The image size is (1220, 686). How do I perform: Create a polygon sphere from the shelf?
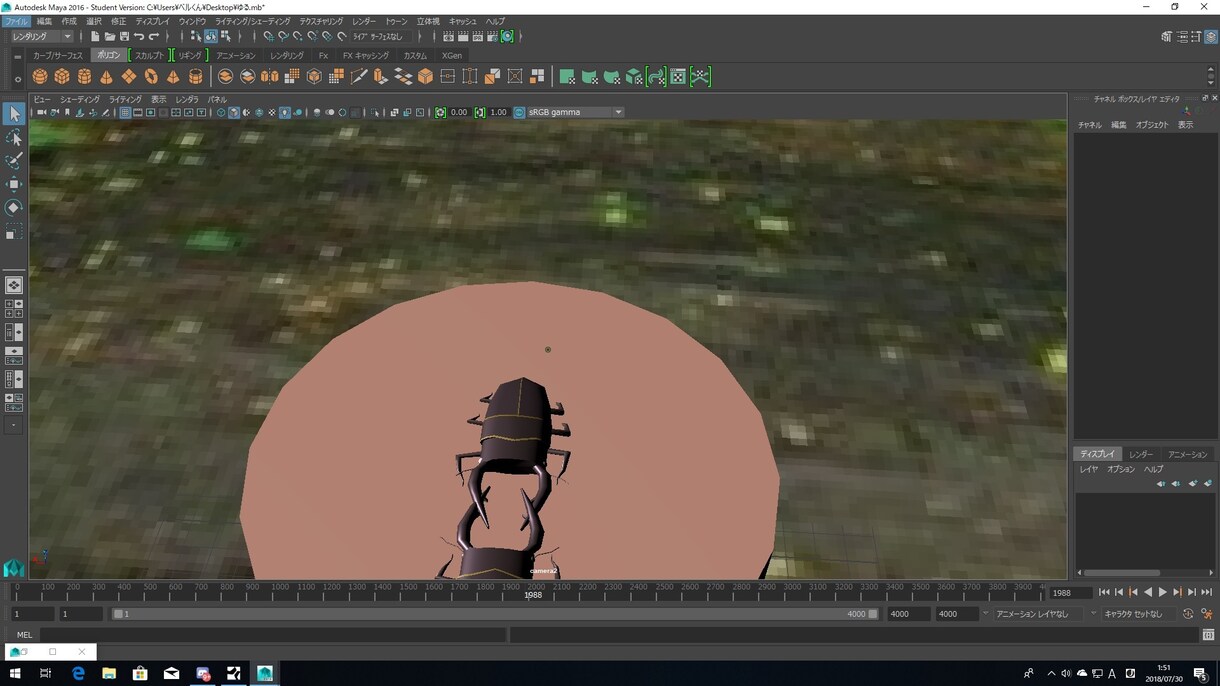pos(40,77)
